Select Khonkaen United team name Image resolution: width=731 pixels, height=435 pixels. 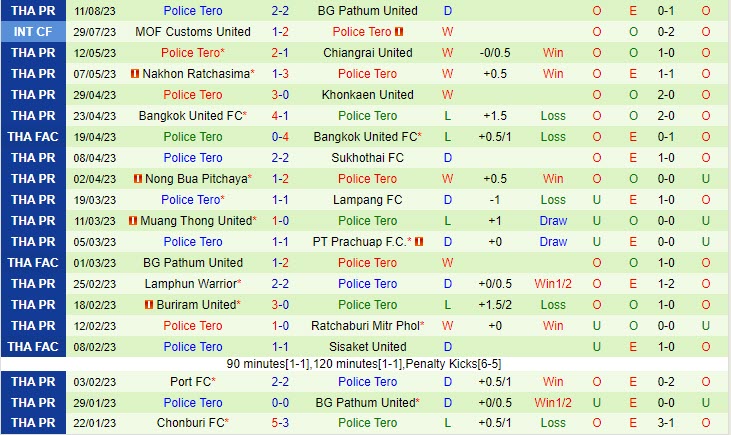367,95
